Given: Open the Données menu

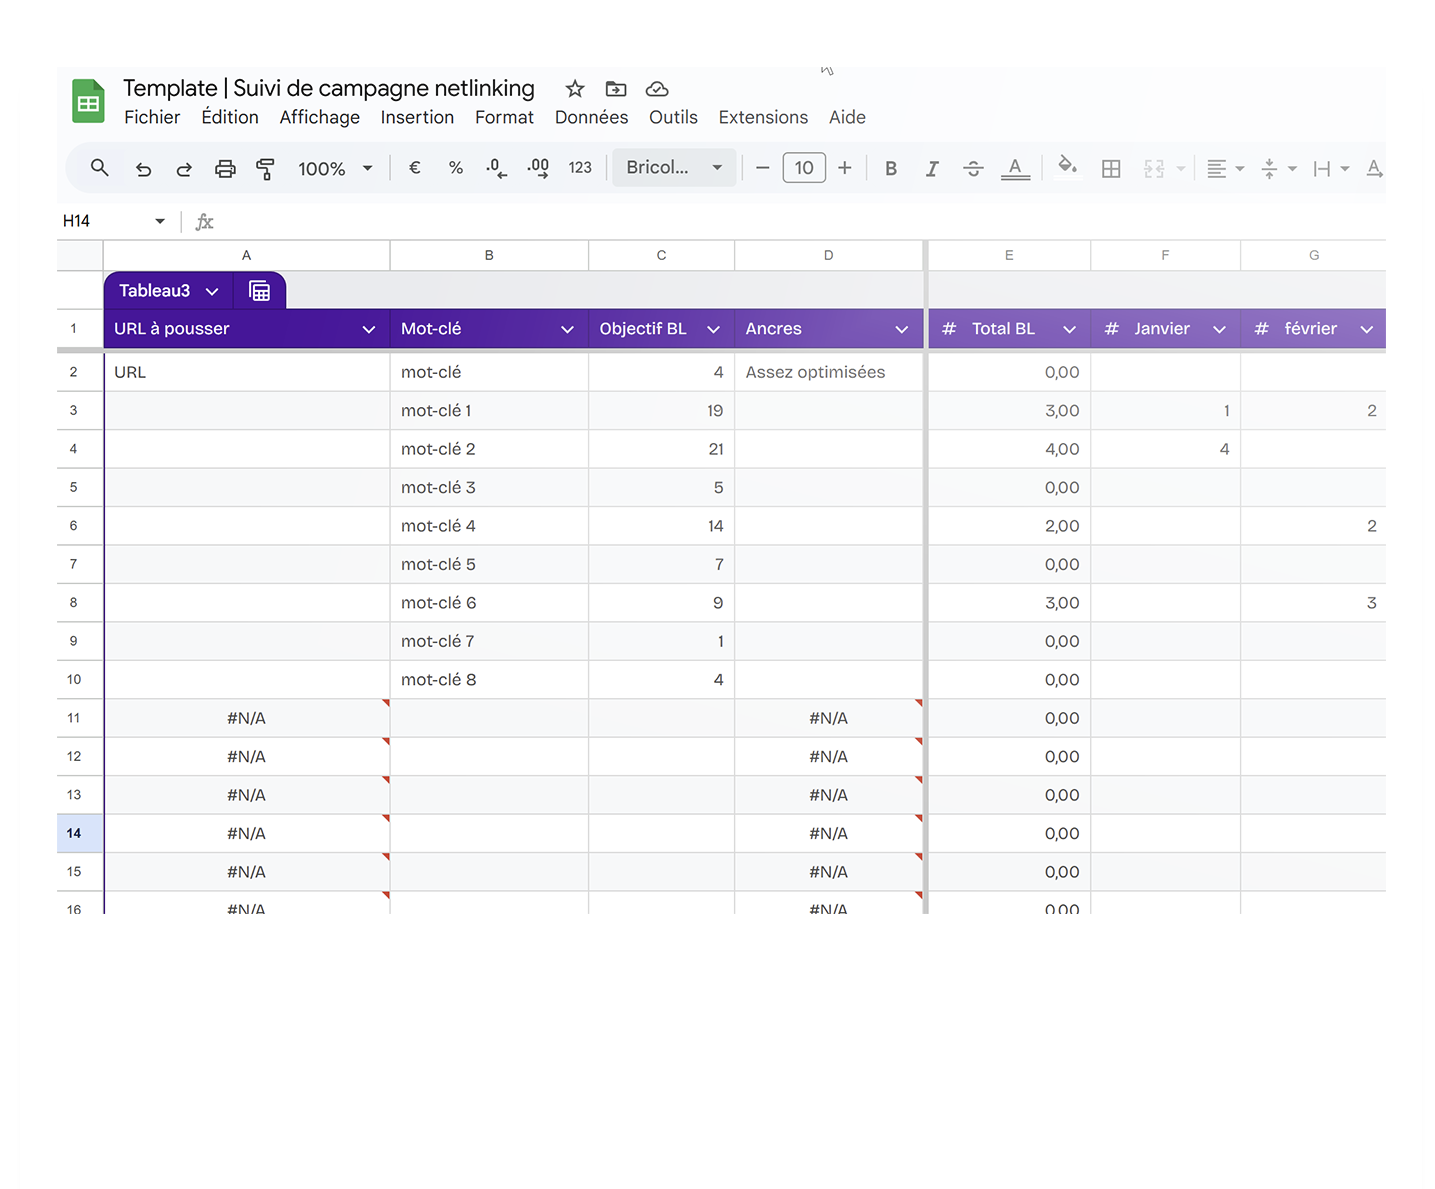Looking at the screenshot, I should click(x=591, y=117).
